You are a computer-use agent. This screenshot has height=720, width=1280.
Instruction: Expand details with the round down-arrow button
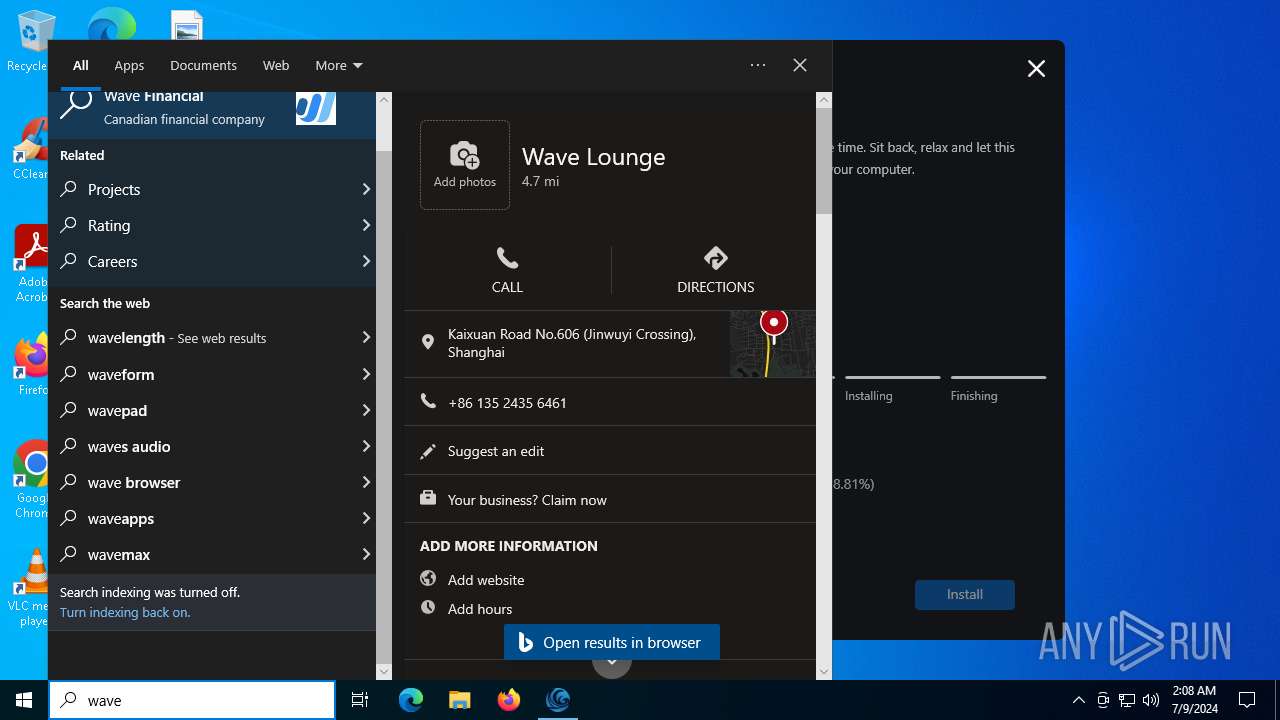(612, 663)
